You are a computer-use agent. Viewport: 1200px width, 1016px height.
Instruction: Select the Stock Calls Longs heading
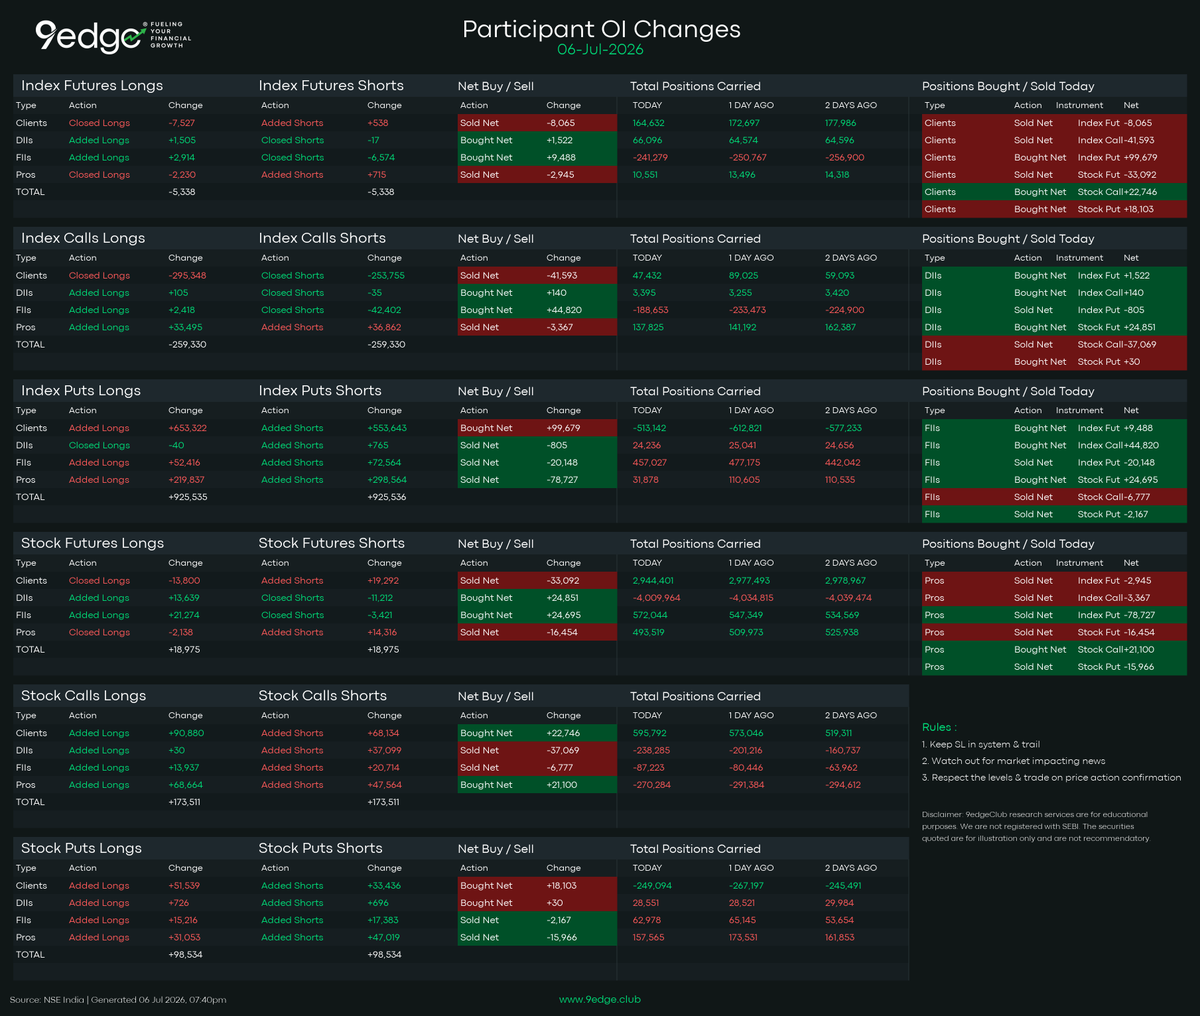tap(83, 696)
